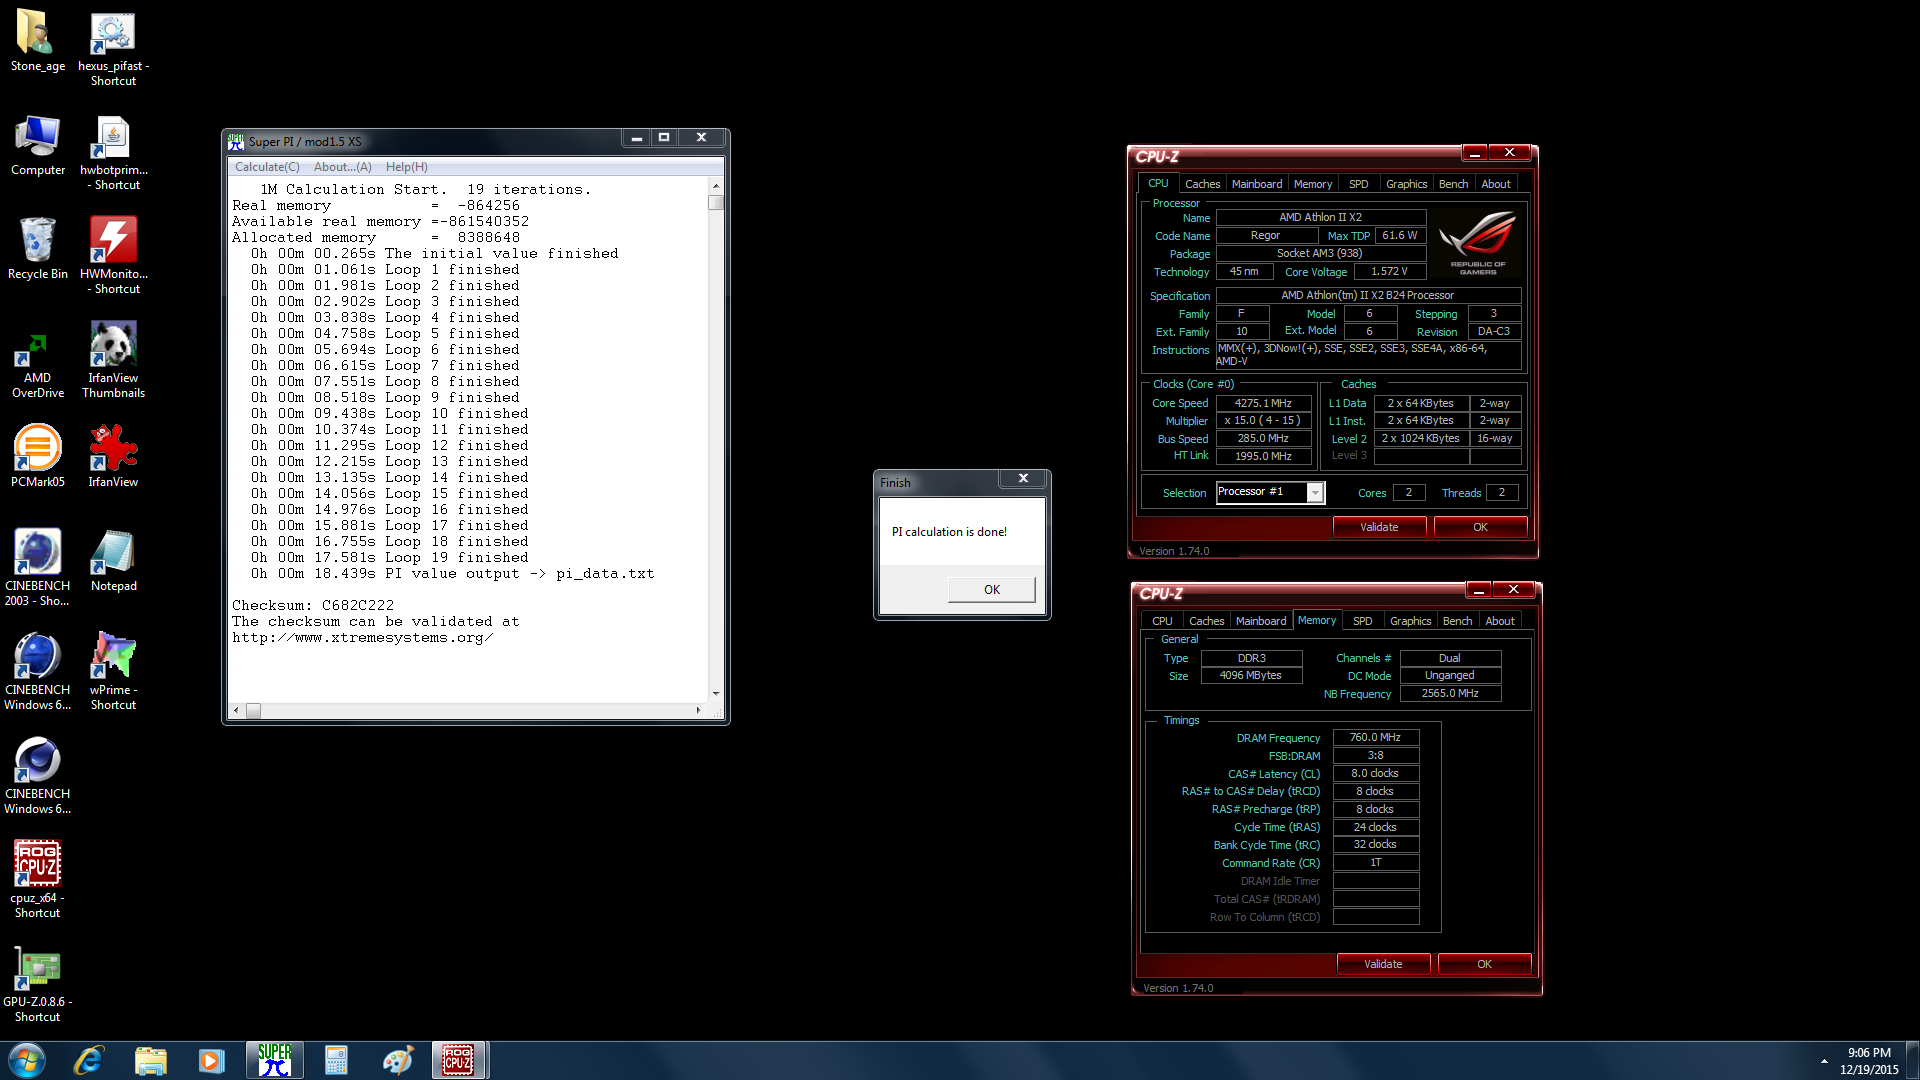
Task: Open SPD tab in bottom CPU-Z window
Action: 1362,621
